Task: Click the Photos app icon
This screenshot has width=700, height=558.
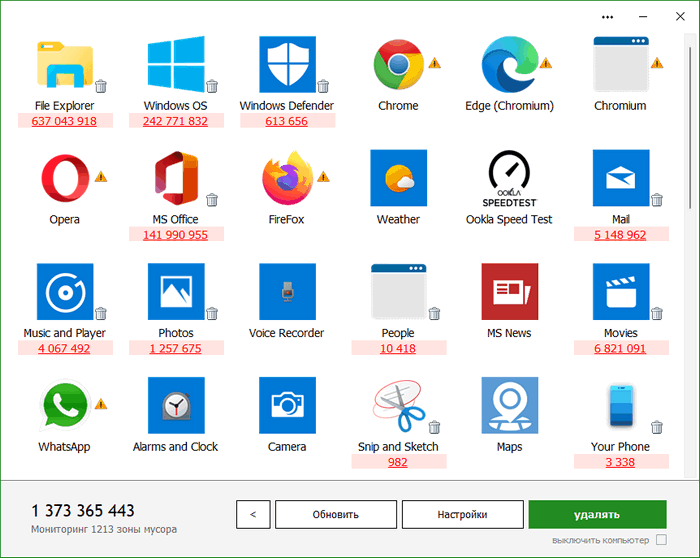Action: click(x=176, y=291)
